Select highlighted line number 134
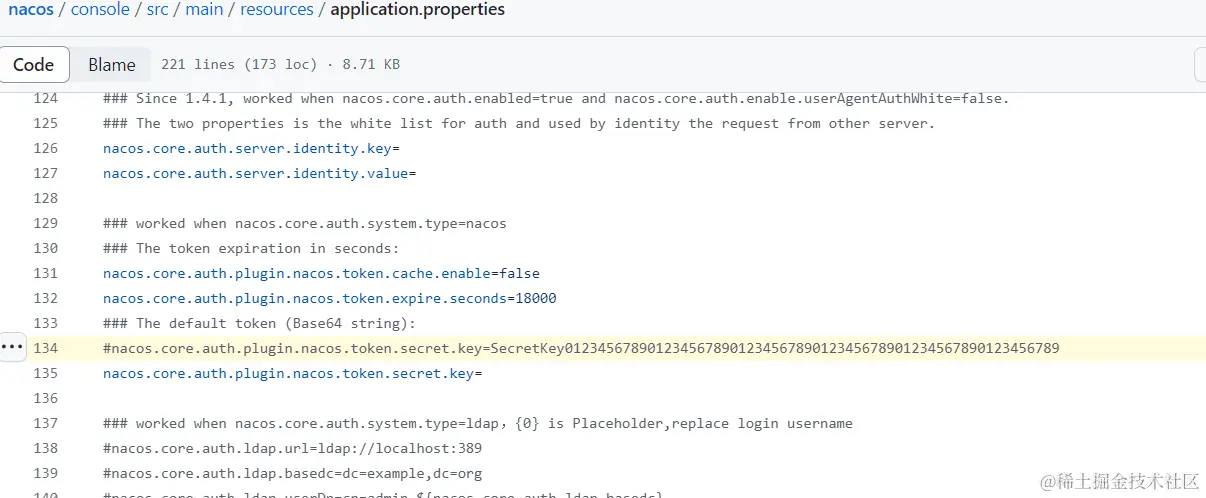The width and height of the screenshot is (1206, 498). point(46,349)
